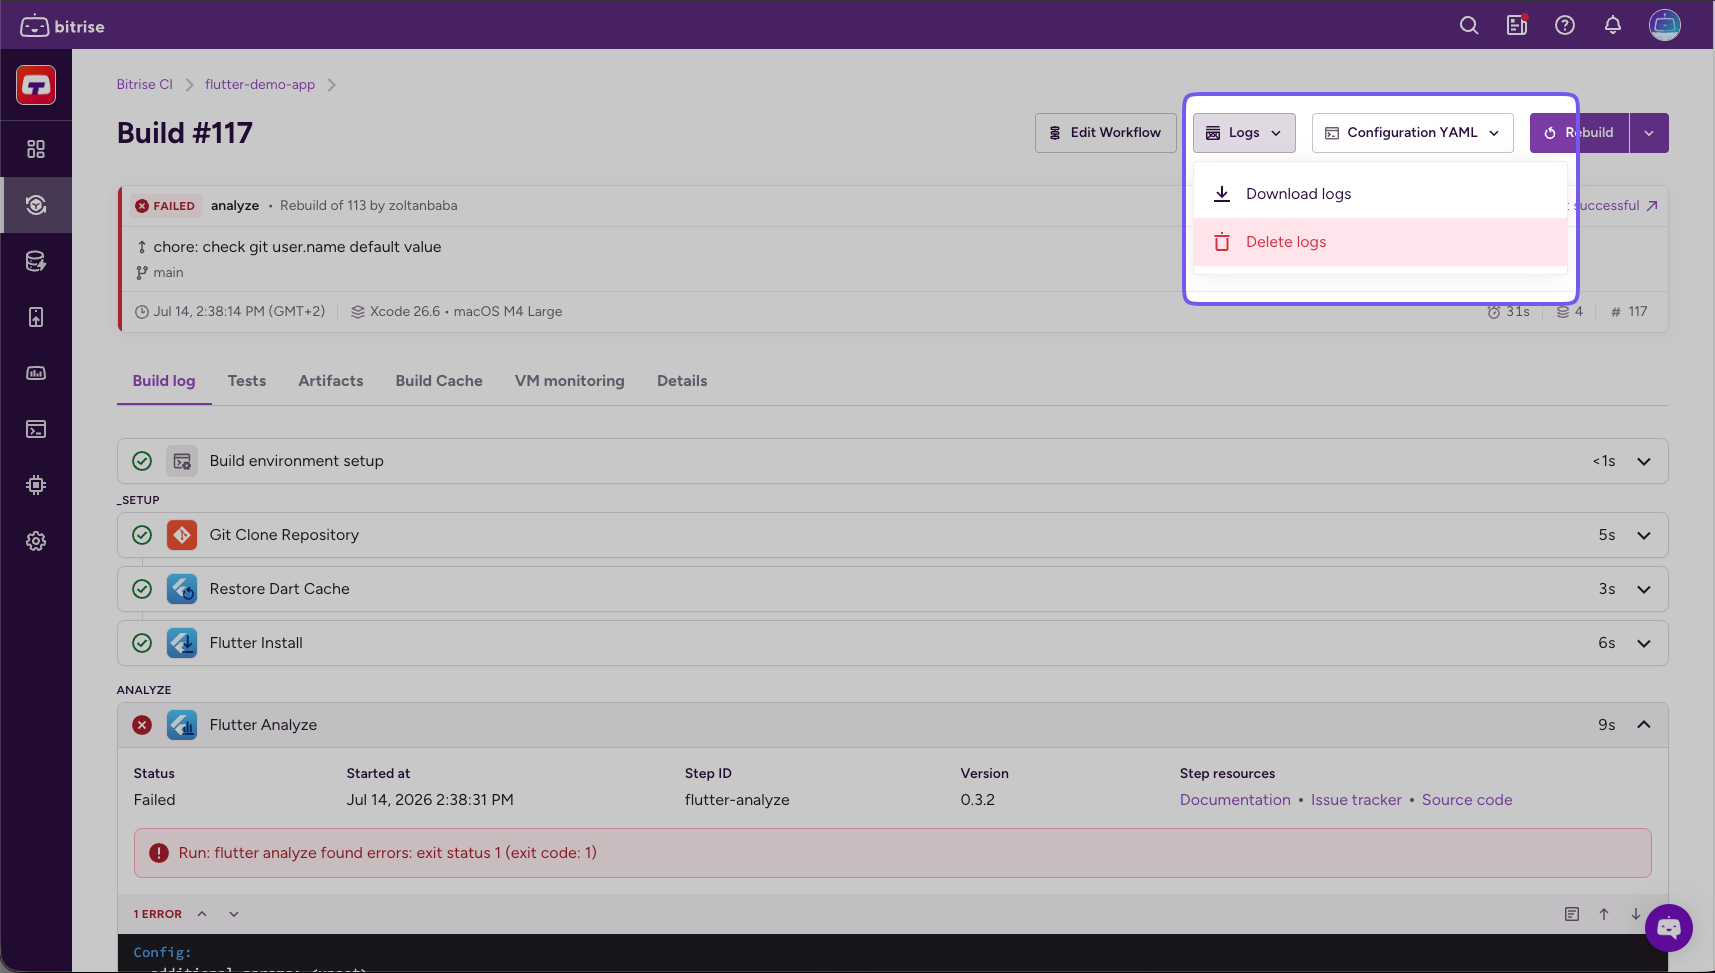Image resolution: width=1715 pixels, height=973 pixels.
Task: Choose Download logs from menu
Action: pyautogui.click(x=1380, y=194)
